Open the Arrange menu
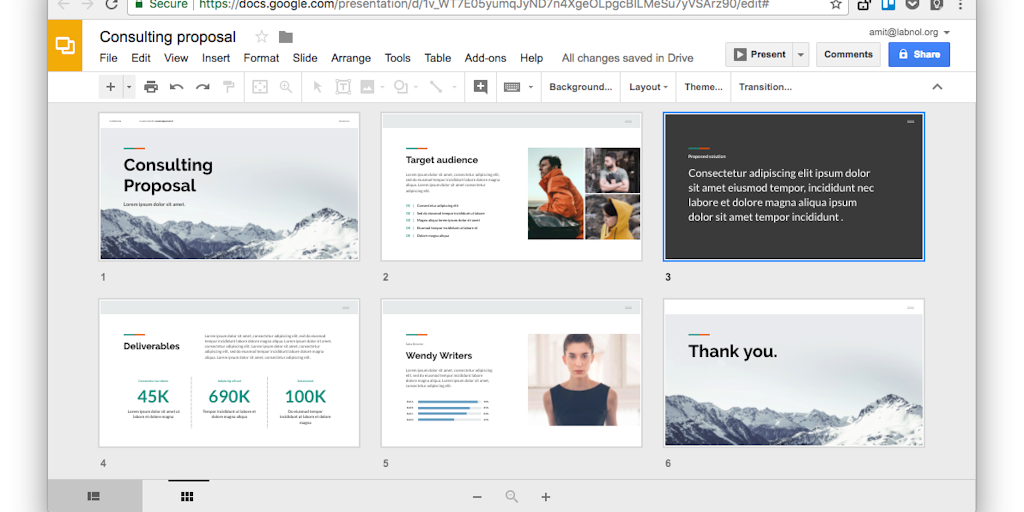This screenshot has width=1024, height=512. point(351,58)
